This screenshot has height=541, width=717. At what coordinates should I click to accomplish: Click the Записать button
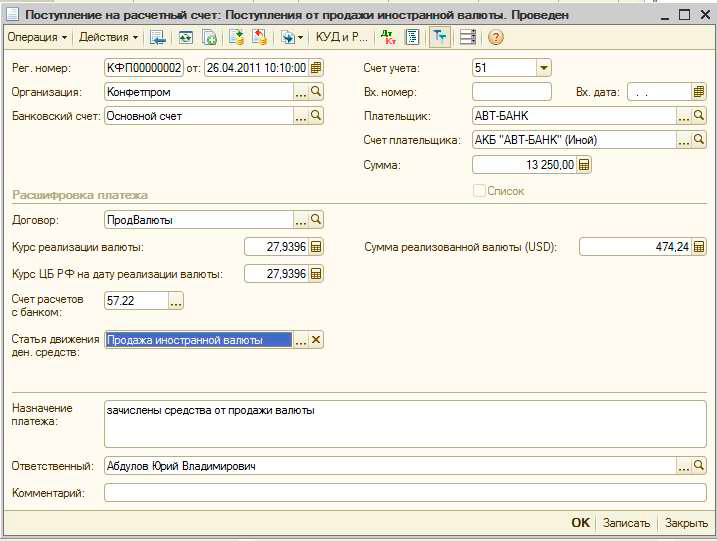coord(626,523)
